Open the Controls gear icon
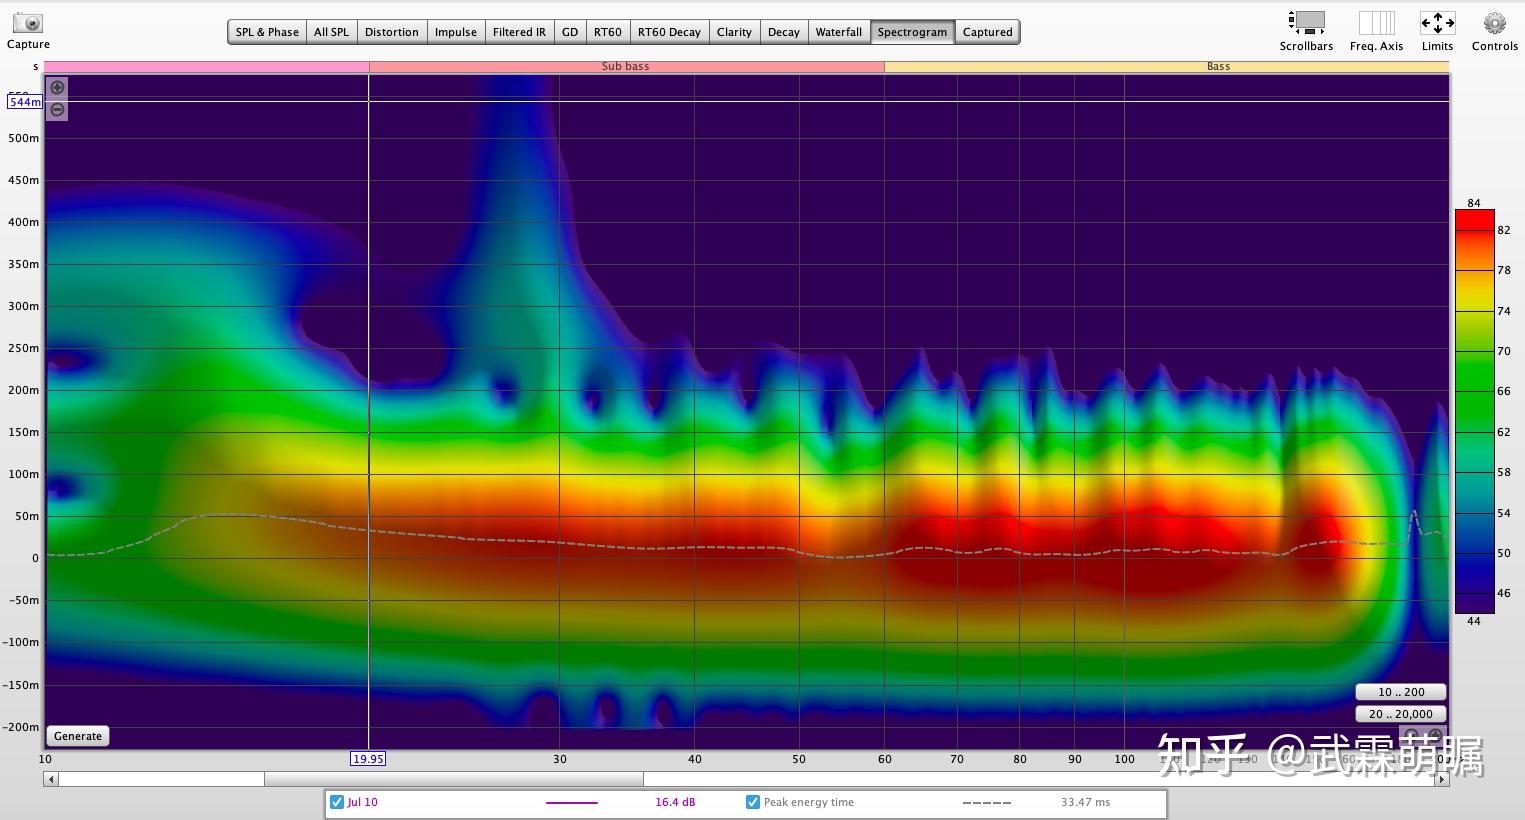The height and width of the screenshot is (820, 1525). [x=1494, y=22]
